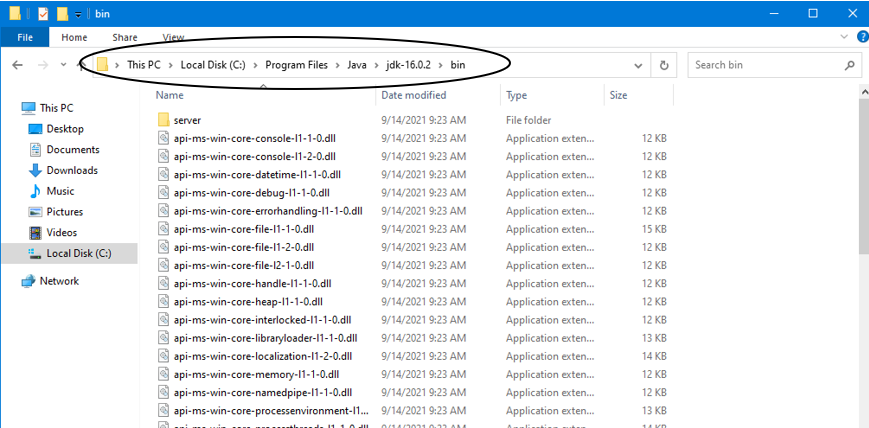The height and width of the screenshot is (428, 869).
Task: Select api-ms-win-core-datetime-l1-1-0.dll file
Action: click(x=257, y=175)
